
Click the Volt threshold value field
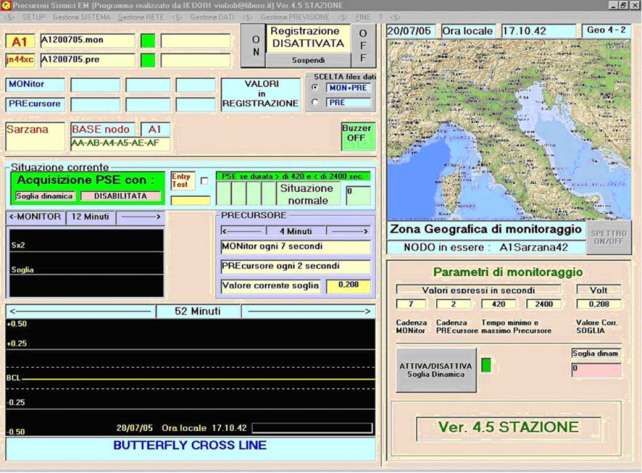[598, 304]
